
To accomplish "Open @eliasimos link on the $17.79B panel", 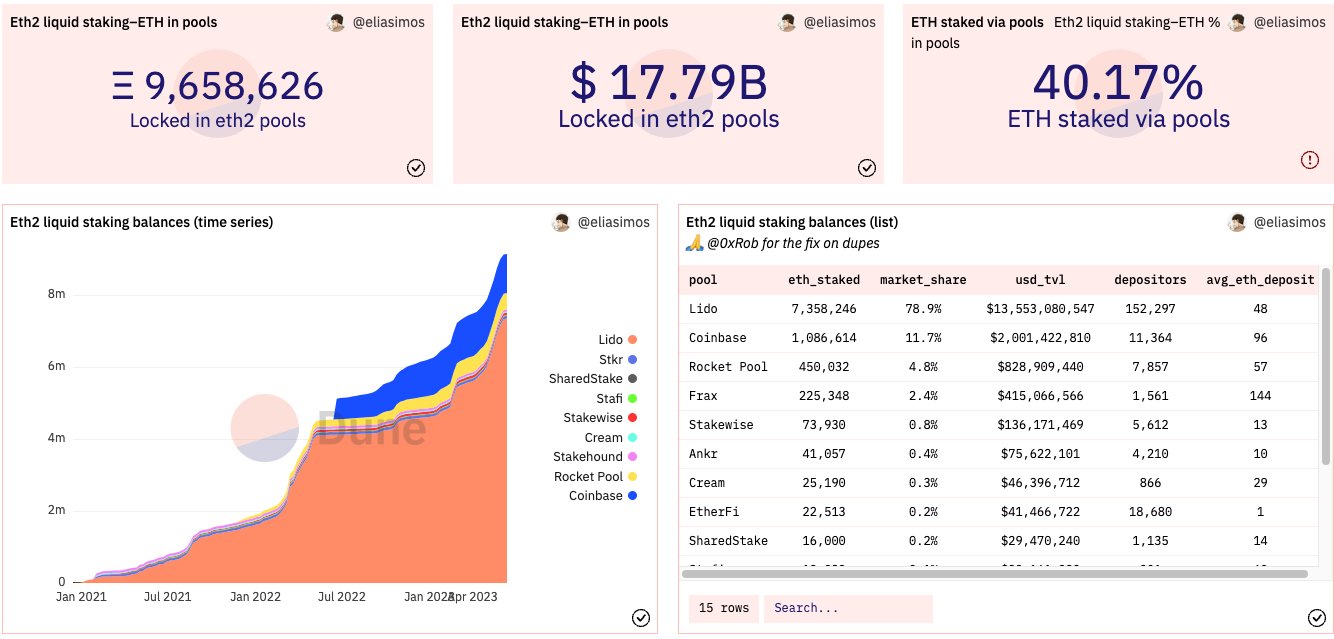I will click(x=839, y=22).
